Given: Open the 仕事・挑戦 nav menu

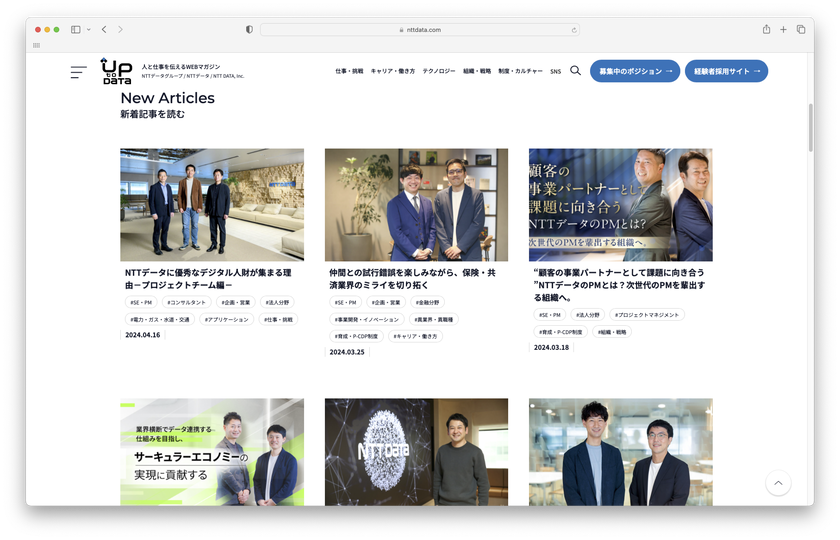Looking at the screenshot, I should pyautogui.click(x=349, y=71).
